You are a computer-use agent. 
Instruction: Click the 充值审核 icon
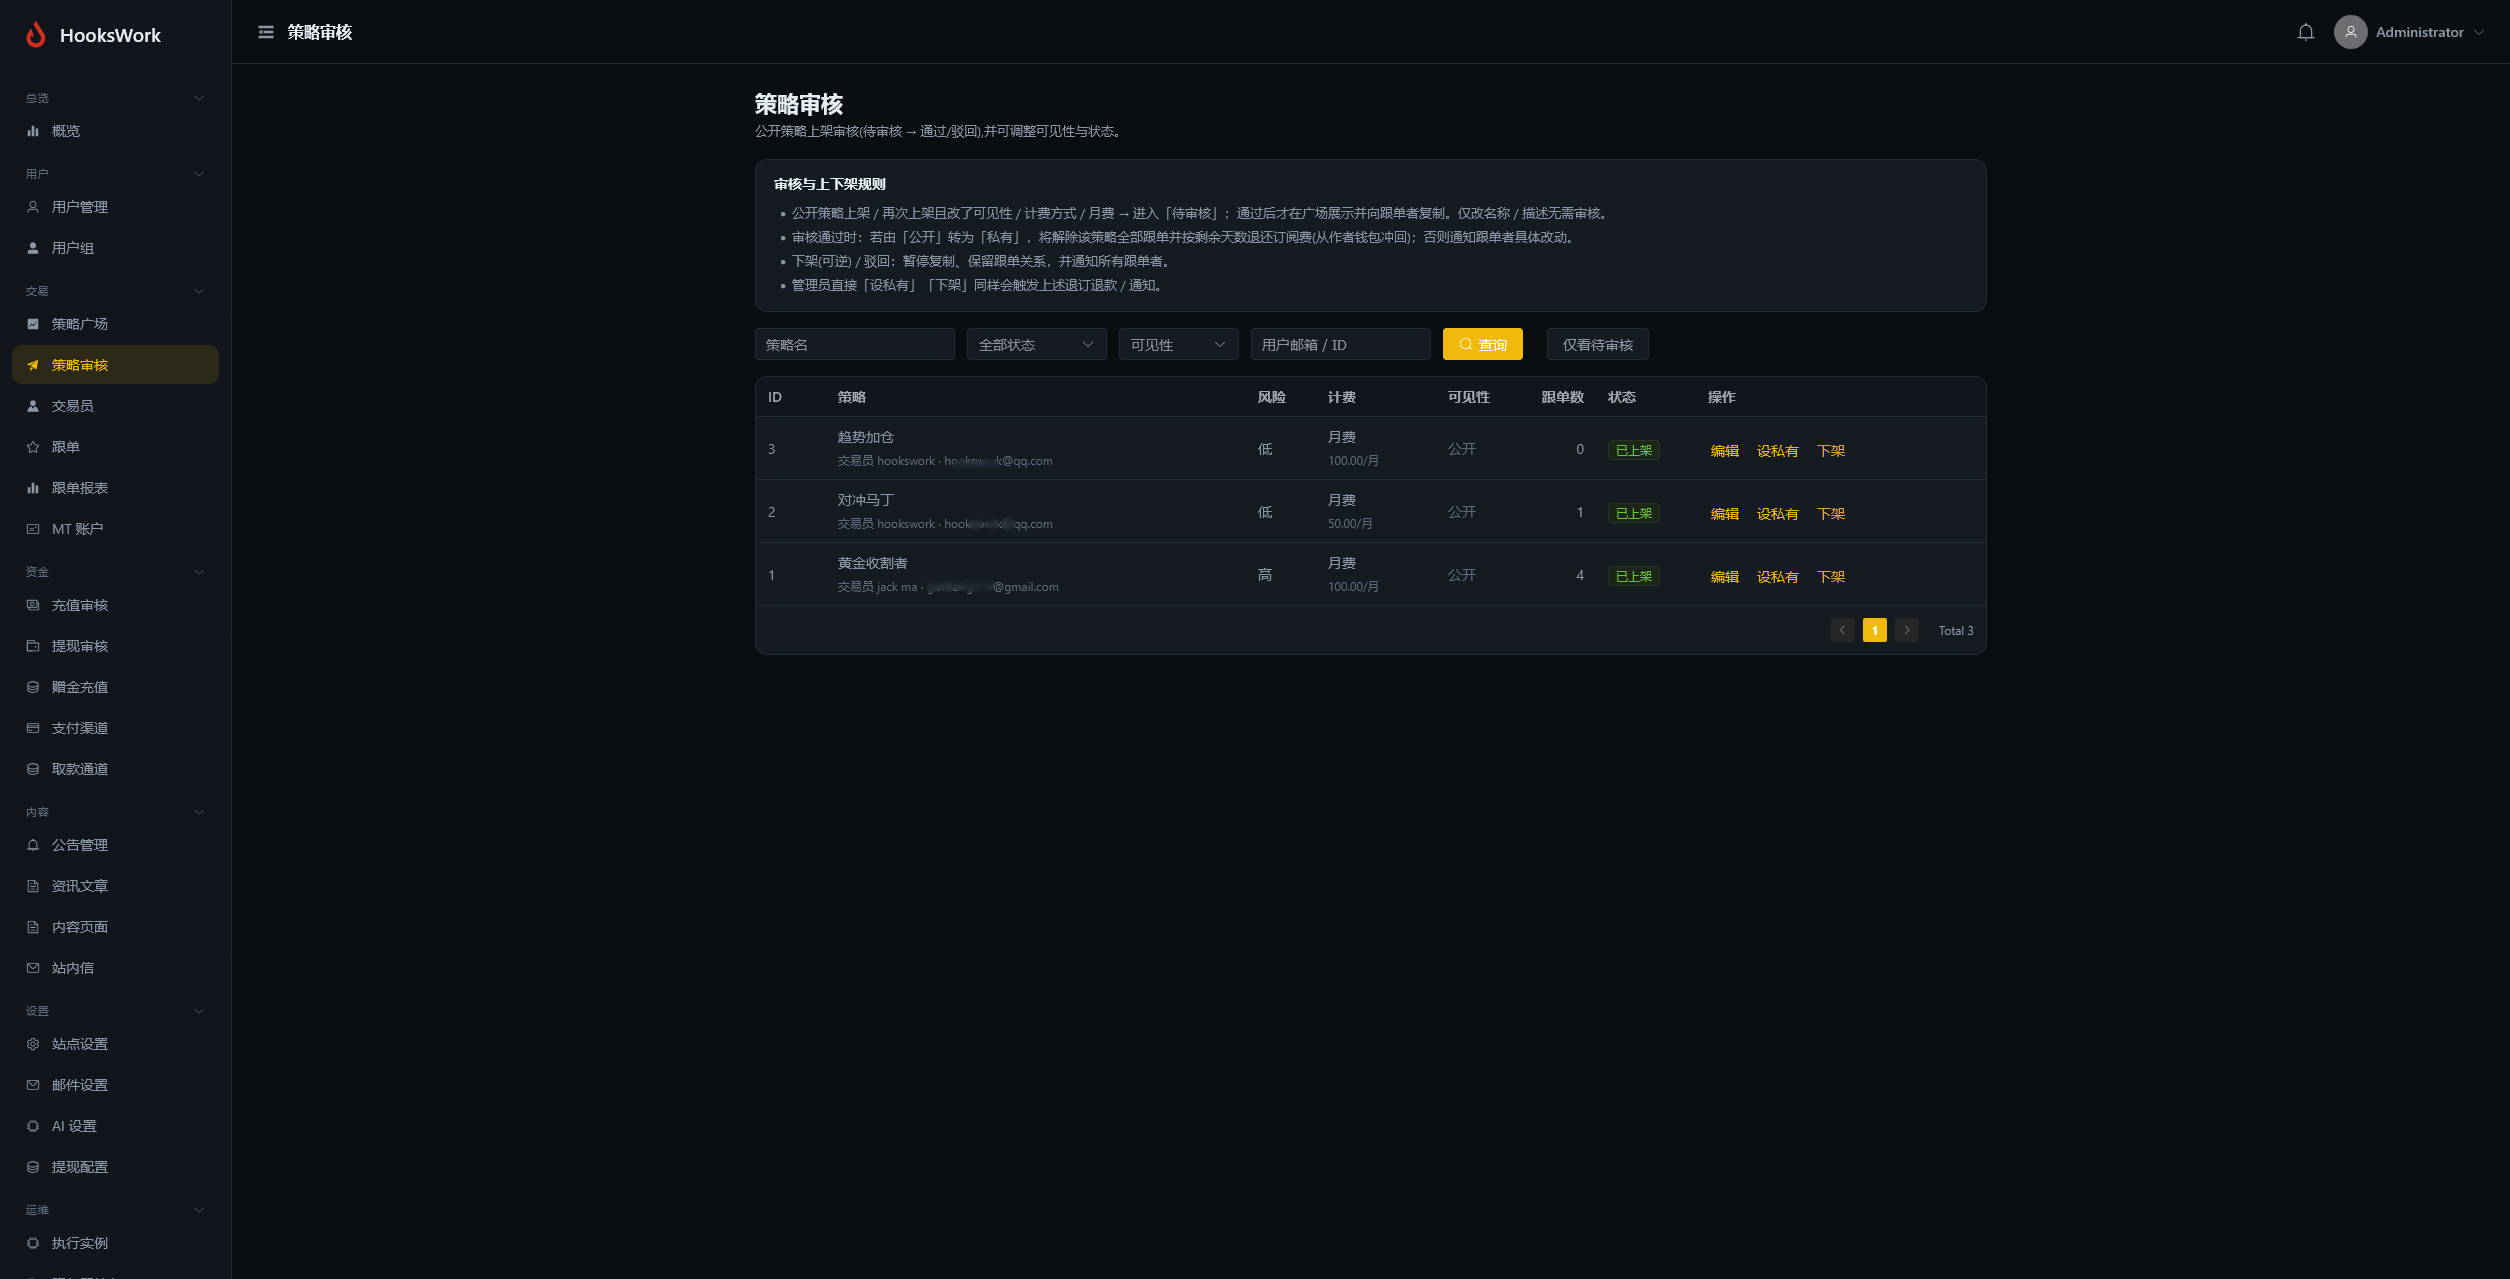pyautogui.click(x=33, y=605)
